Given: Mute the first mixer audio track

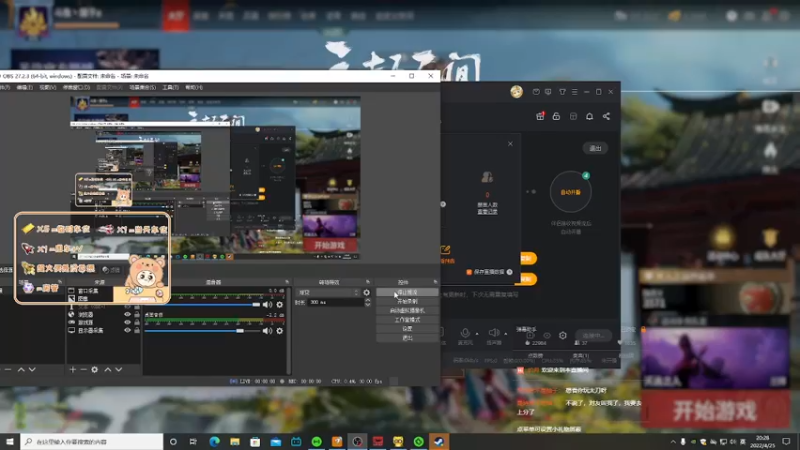Looking at the screenshot, I should [267, 305].
